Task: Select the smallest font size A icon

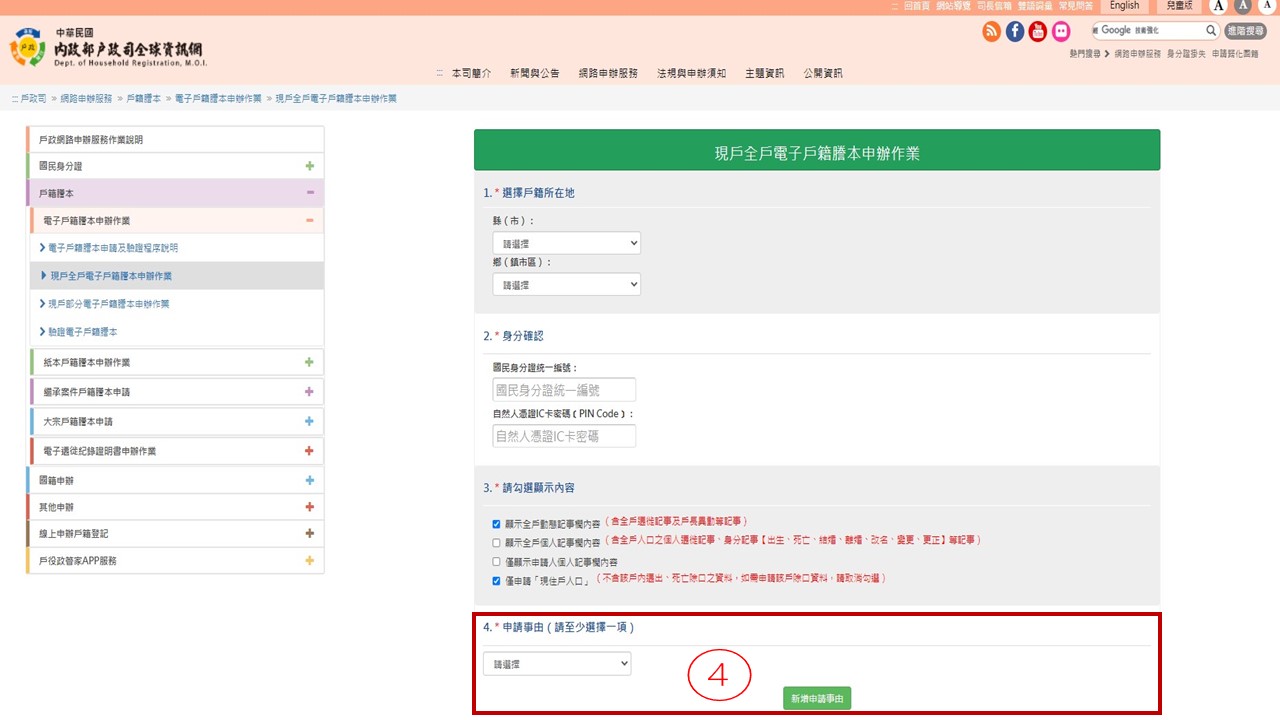Action: (1267, 6)
